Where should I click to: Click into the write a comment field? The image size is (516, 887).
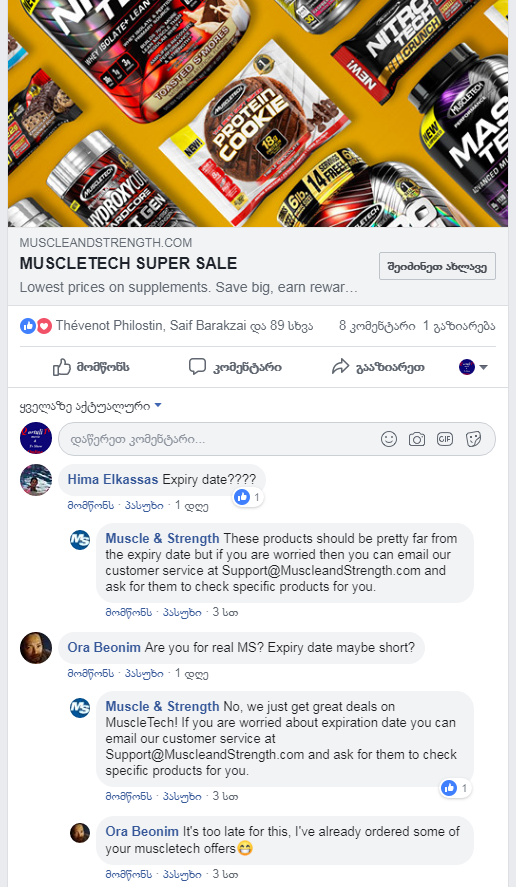point(277,439)
